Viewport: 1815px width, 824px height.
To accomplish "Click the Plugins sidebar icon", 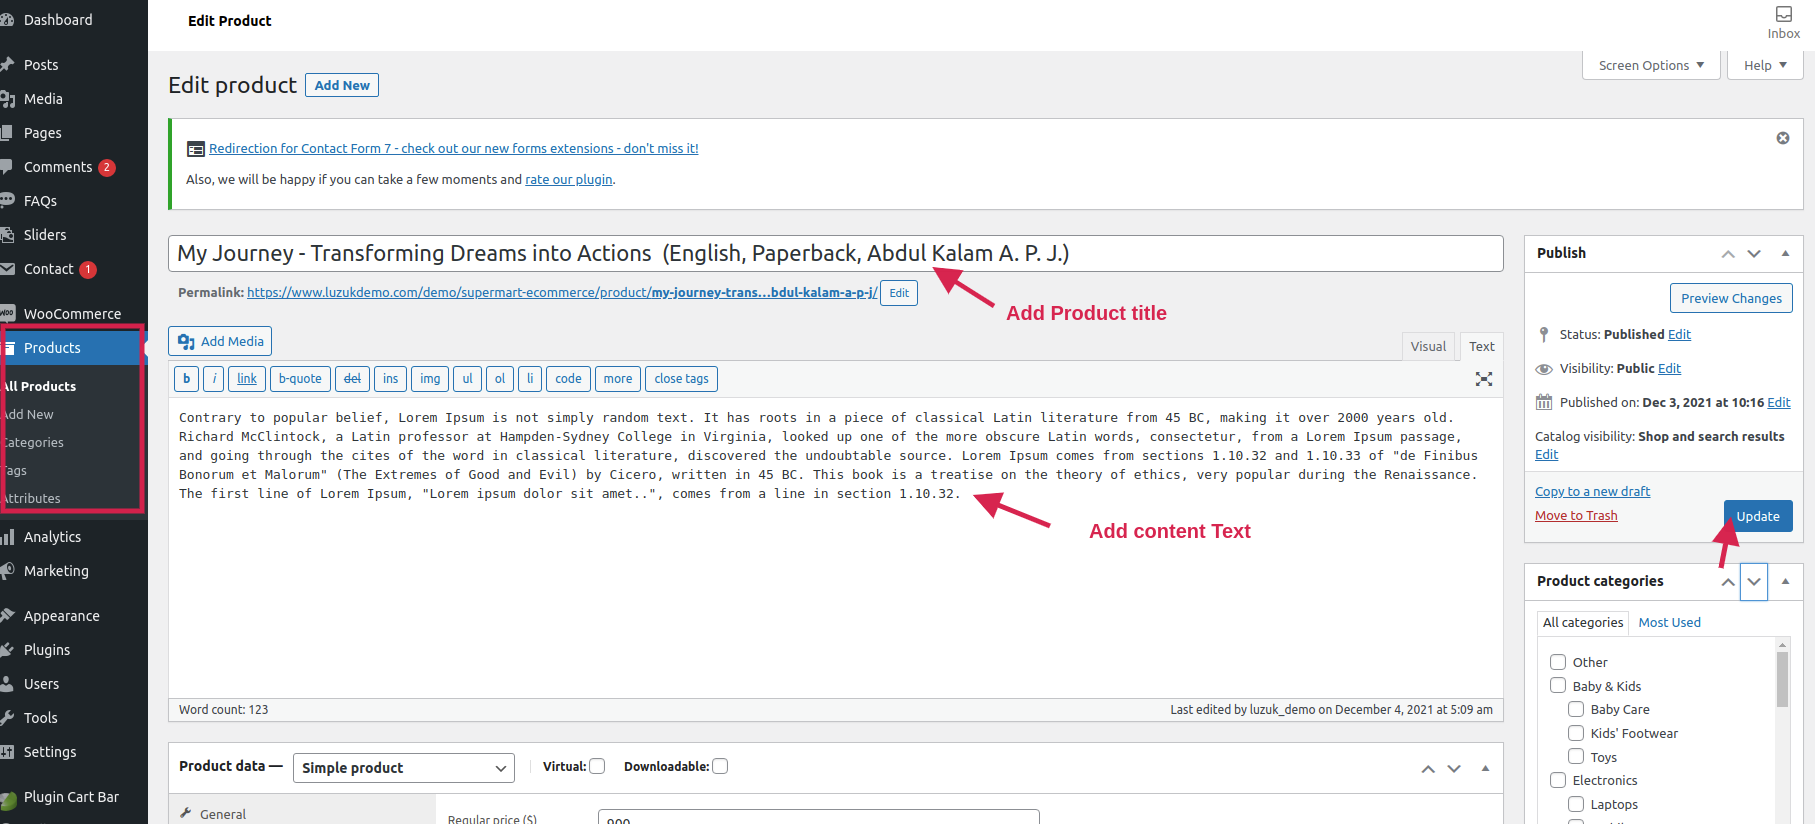I will pos(7,650).
